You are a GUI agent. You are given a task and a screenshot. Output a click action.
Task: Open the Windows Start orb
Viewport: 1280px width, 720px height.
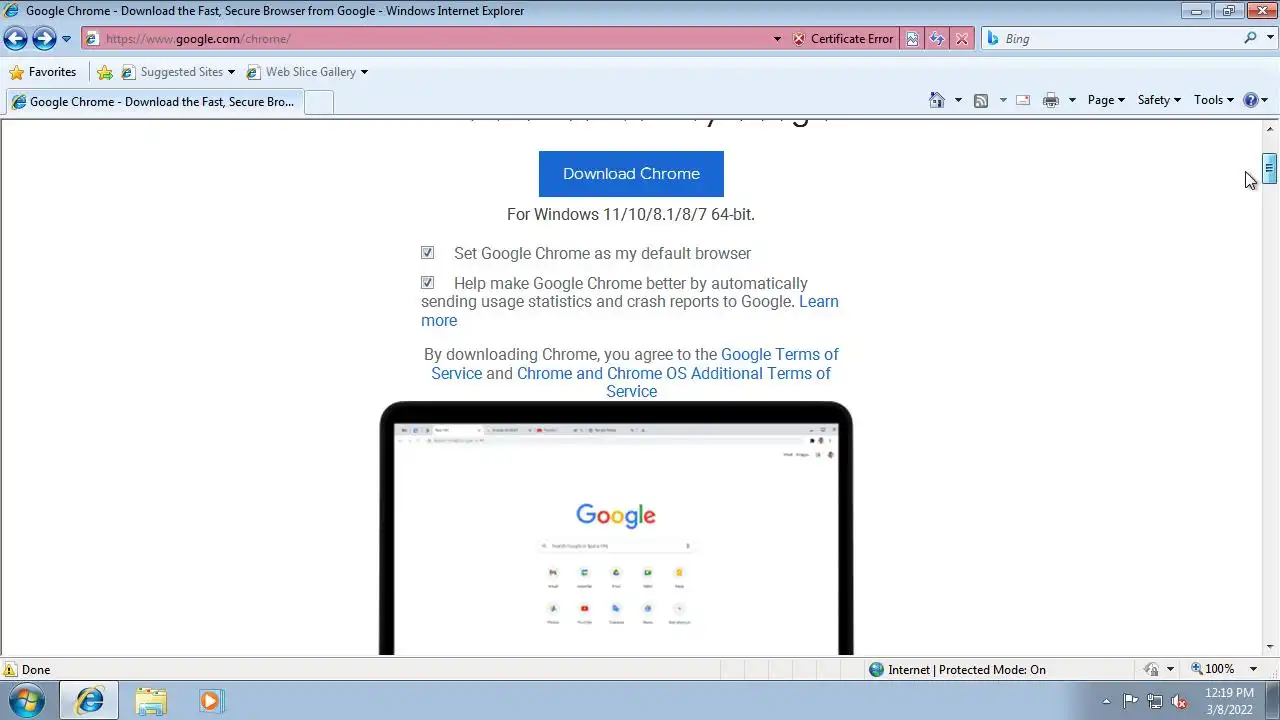pos(27,700)
